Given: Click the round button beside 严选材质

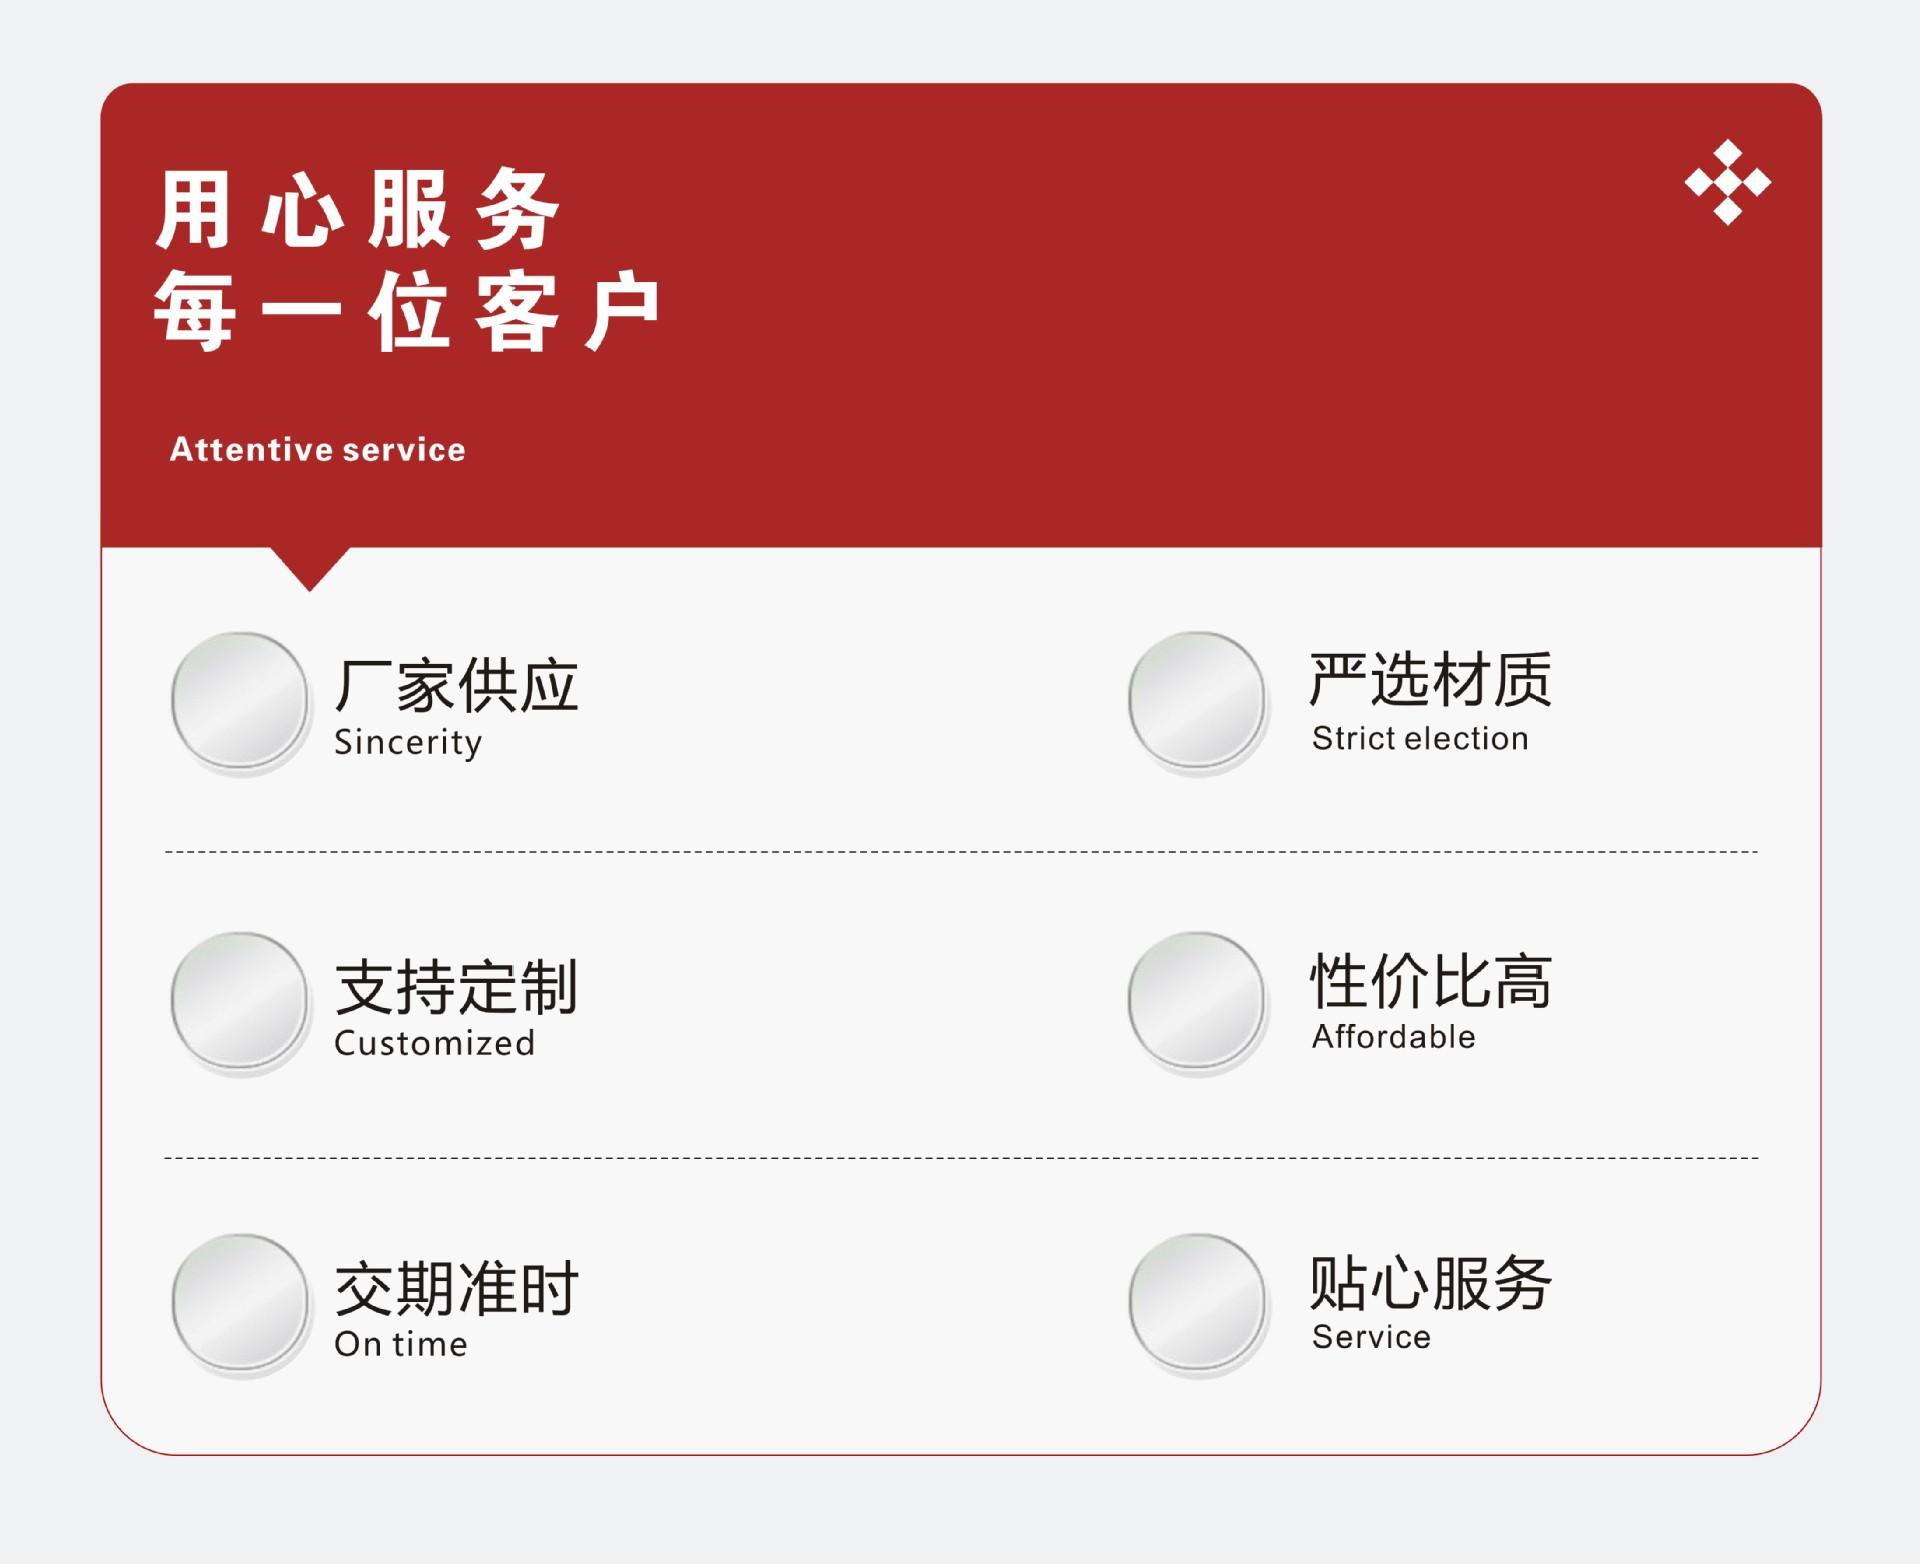Looking at the screenshot, I should click(x=1198, y=701).
